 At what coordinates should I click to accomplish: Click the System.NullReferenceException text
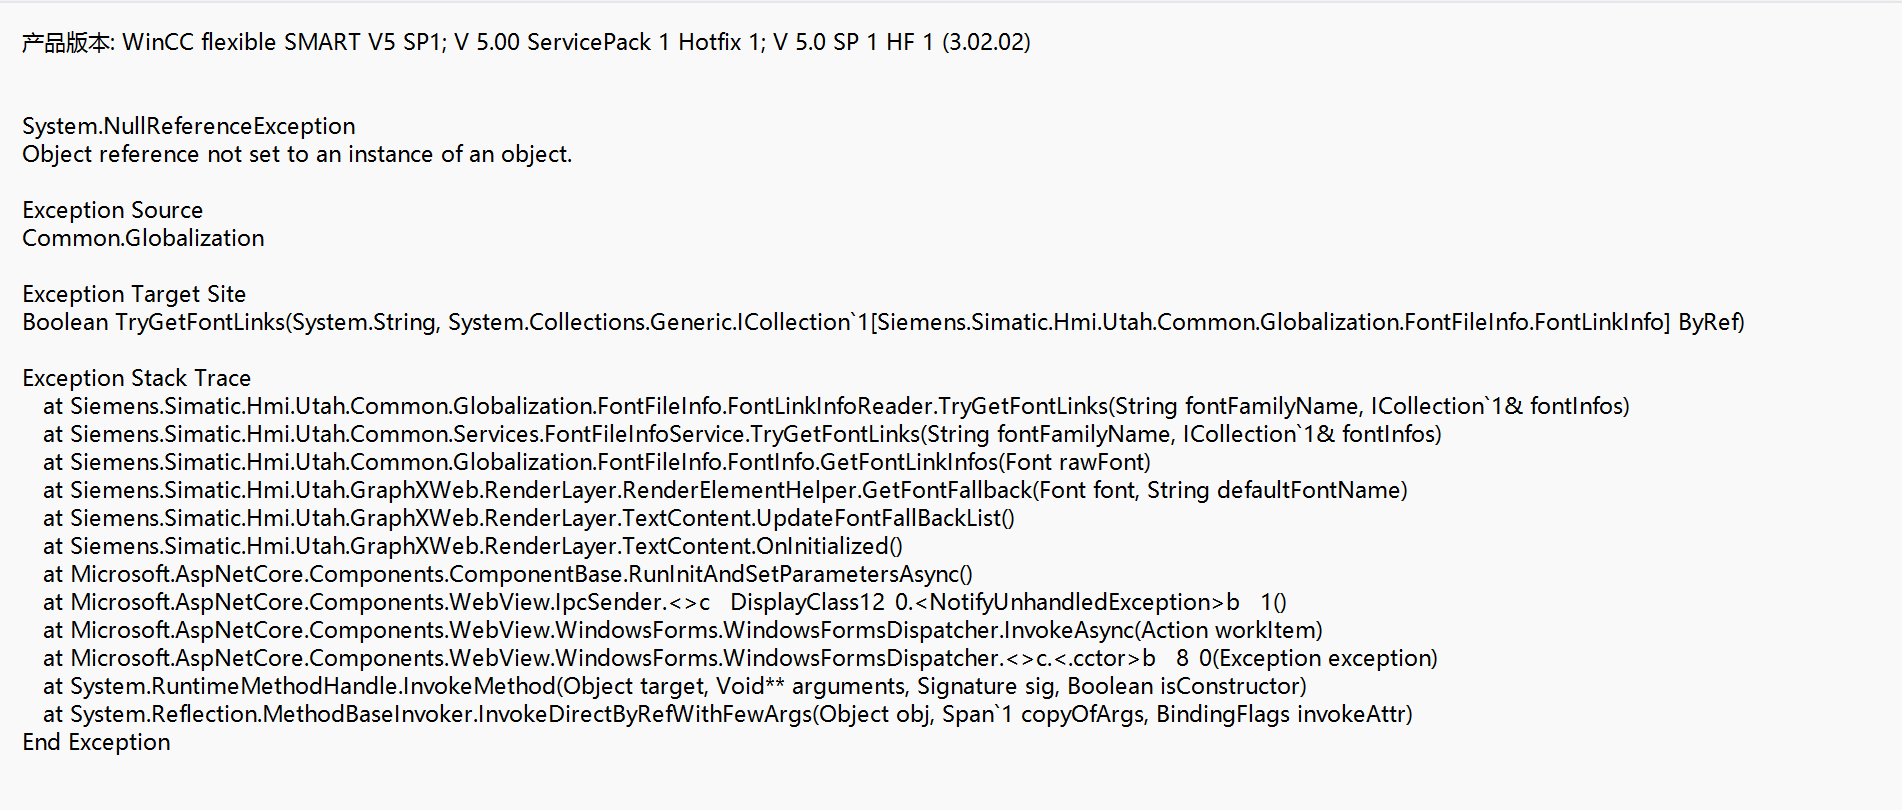(189, 126)
